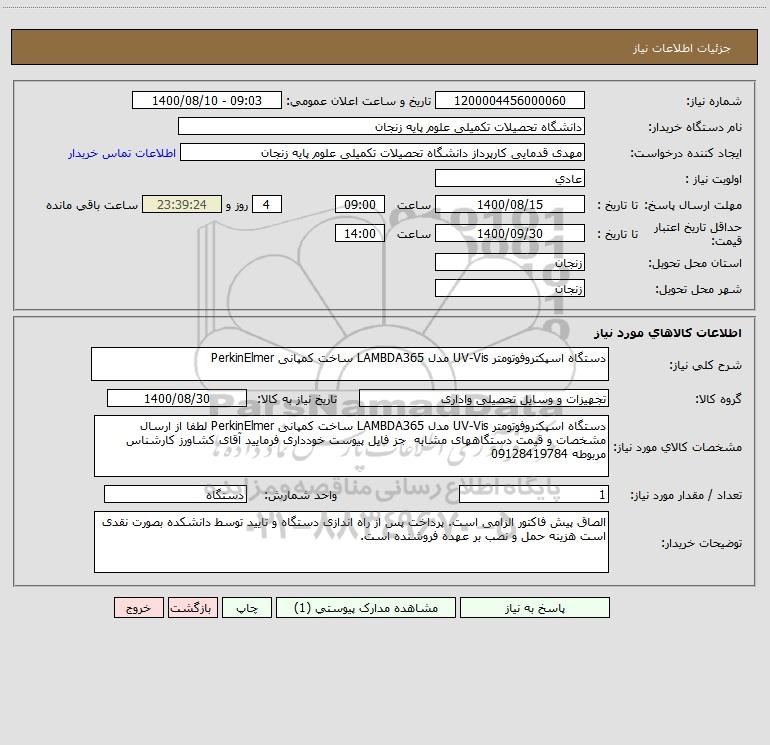
Task: Click the label 'تاریخ و ساعت اعلان عمومی:'
Action: [x=358, y=101]
